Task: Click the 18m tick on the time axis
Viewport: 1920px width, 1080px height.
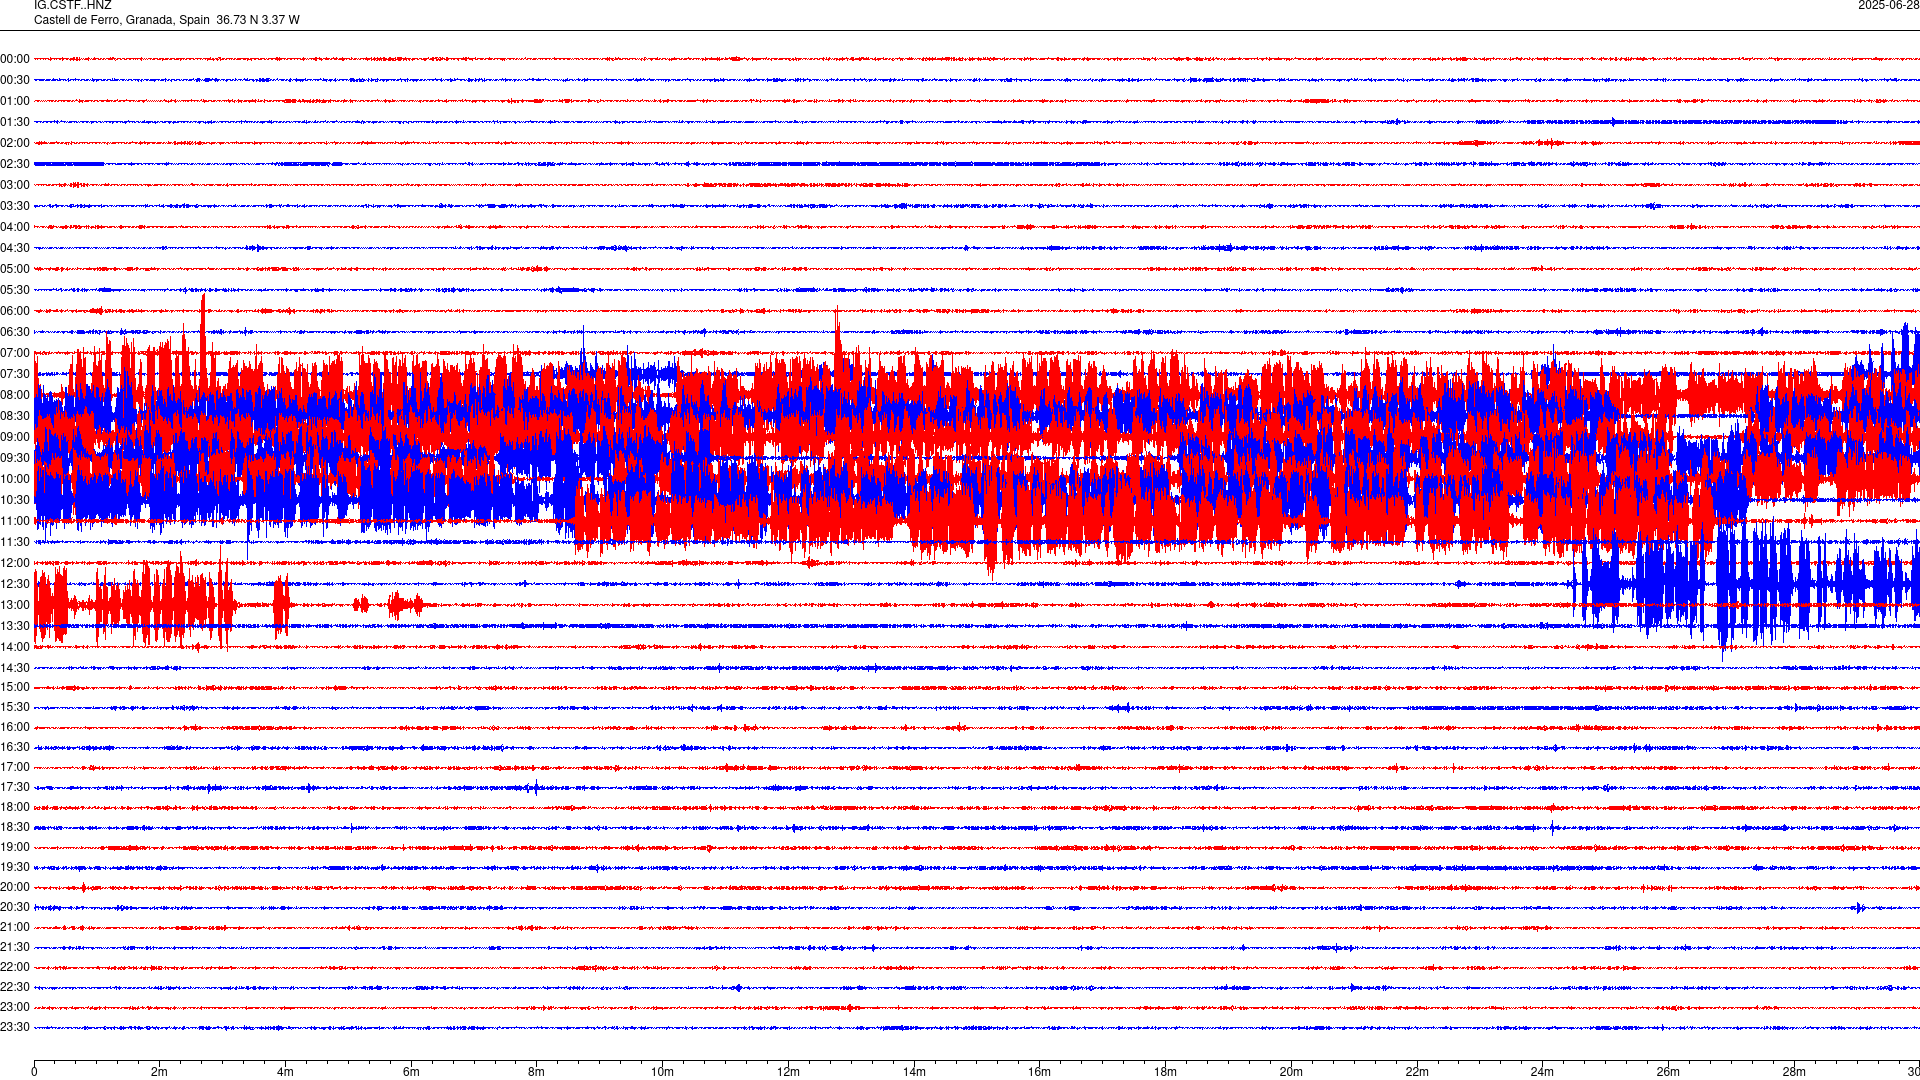Action: (x=1165, y=1072)
